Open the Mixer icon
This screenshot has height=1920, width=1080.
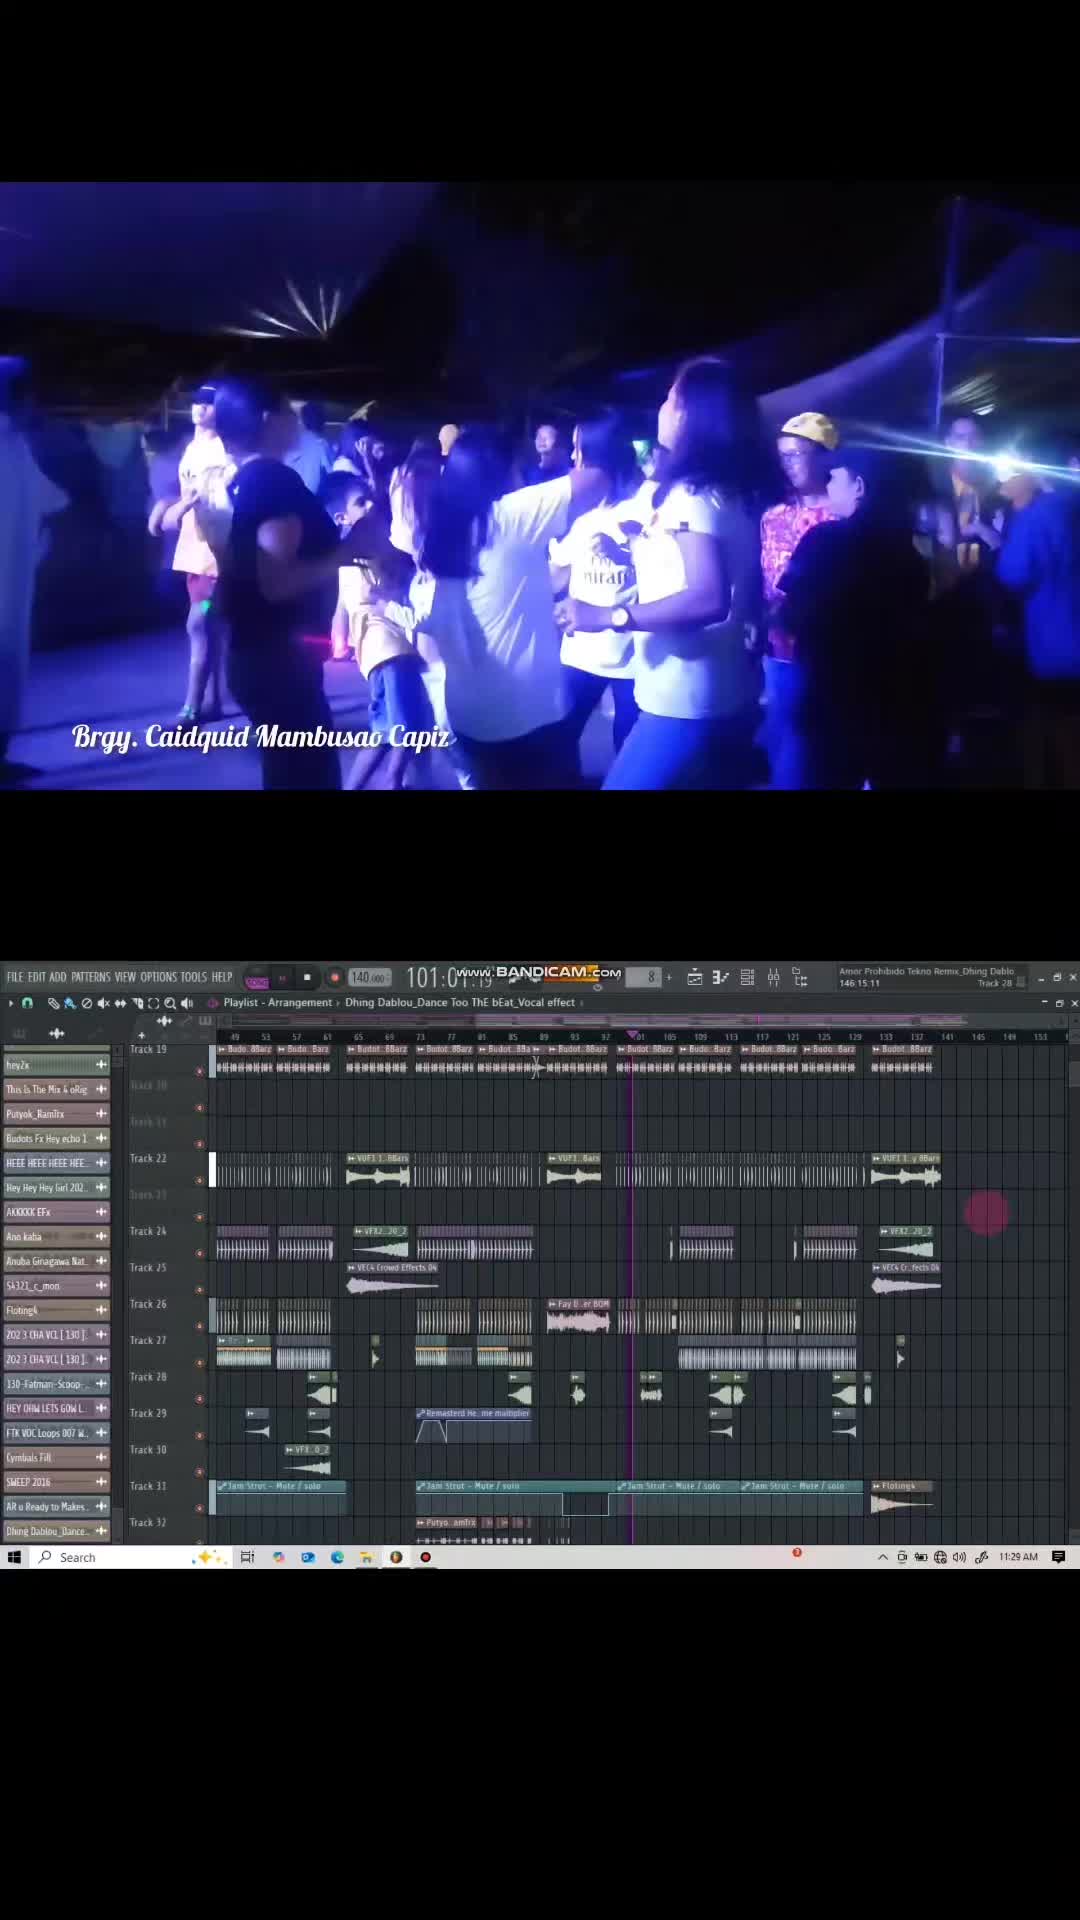(773, 978)
